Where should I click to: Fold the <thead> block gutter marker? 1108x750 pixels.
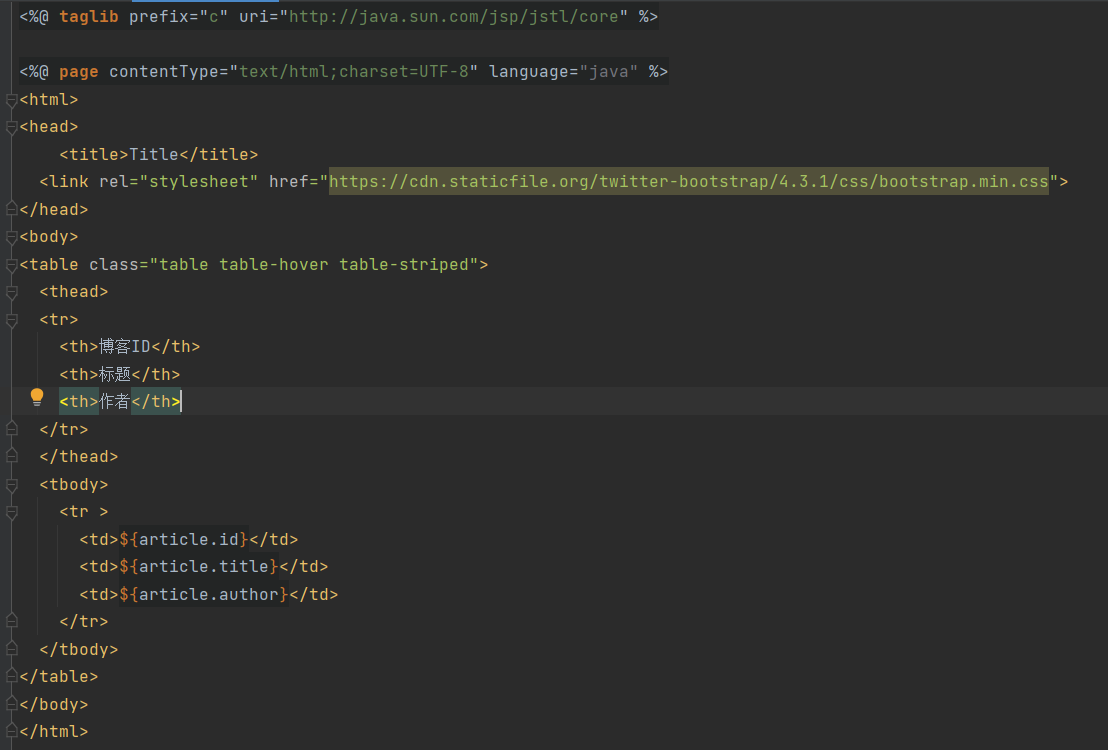point(11,292)
